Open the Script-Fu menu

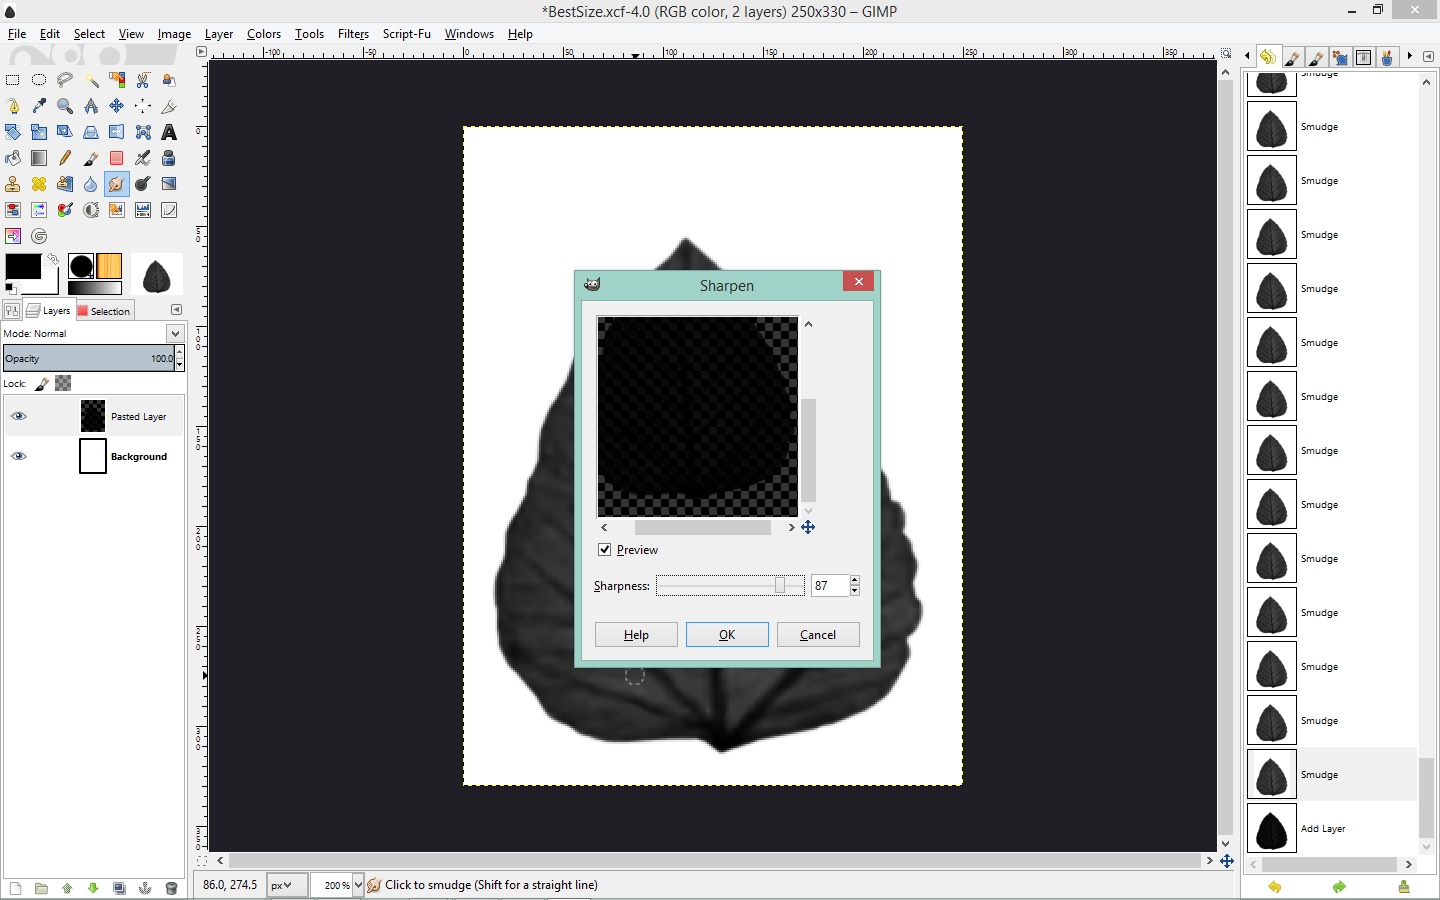tap(407, 34)
